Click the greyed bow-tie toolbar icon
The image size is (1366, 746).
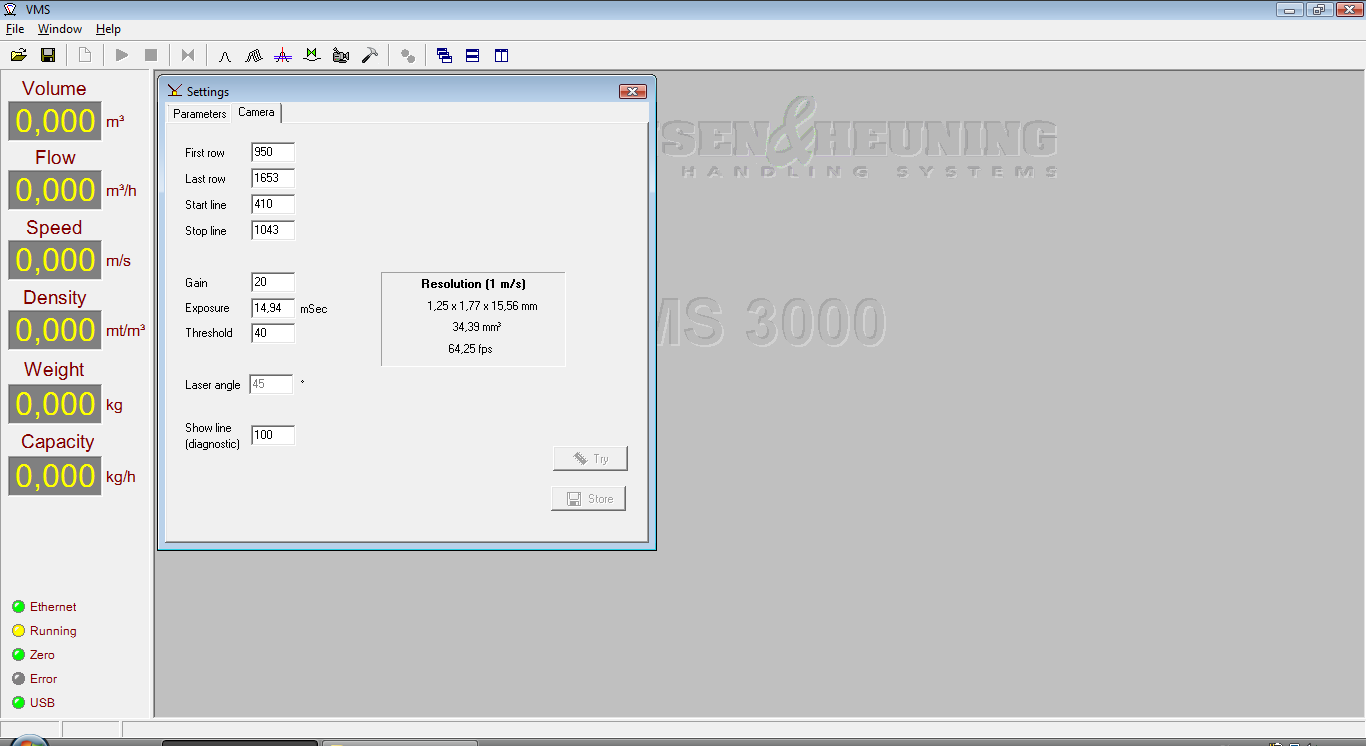click(x=188, y=56)
